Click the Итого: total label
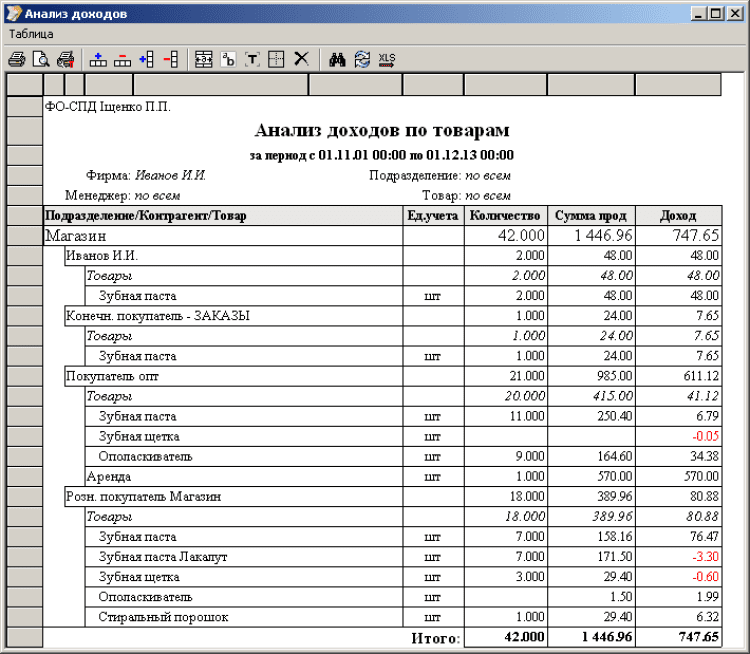 (436, 638)
